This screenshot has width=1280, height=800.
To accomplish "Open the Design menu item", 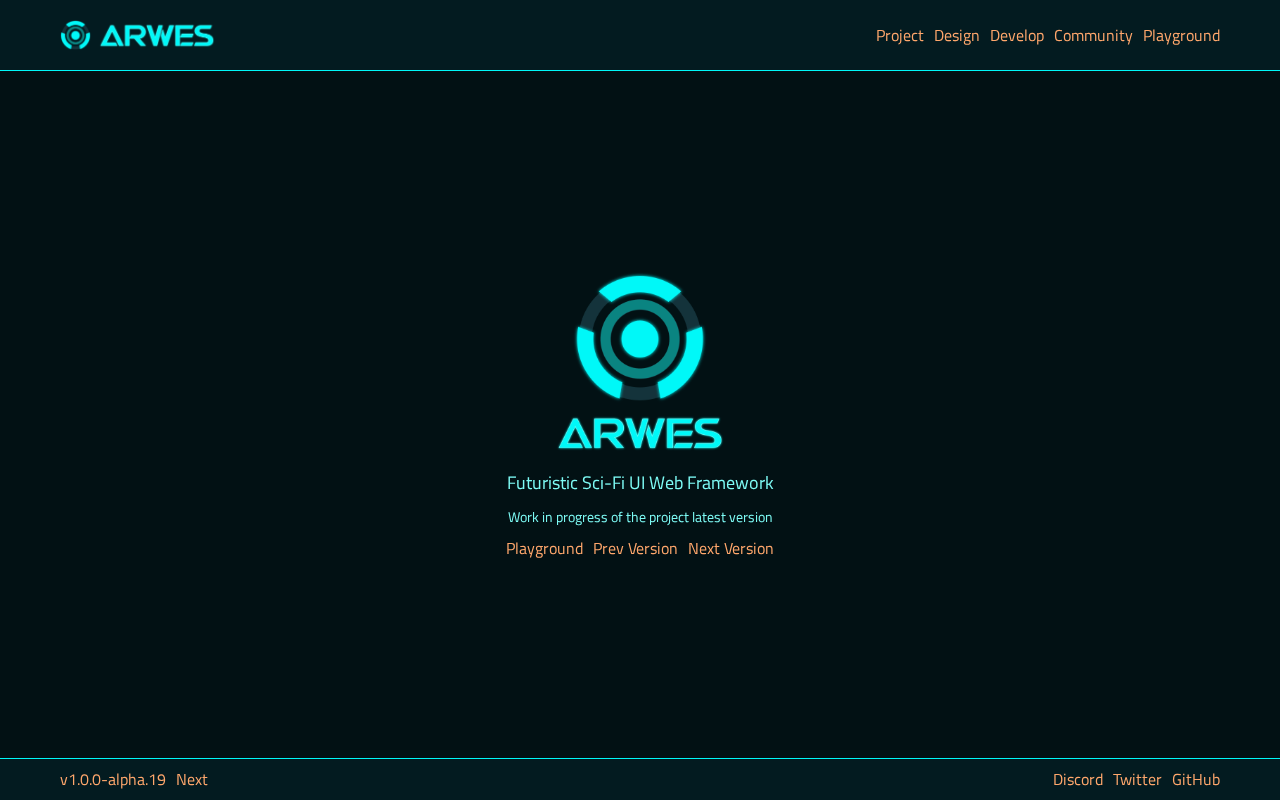I will [957, 36].
